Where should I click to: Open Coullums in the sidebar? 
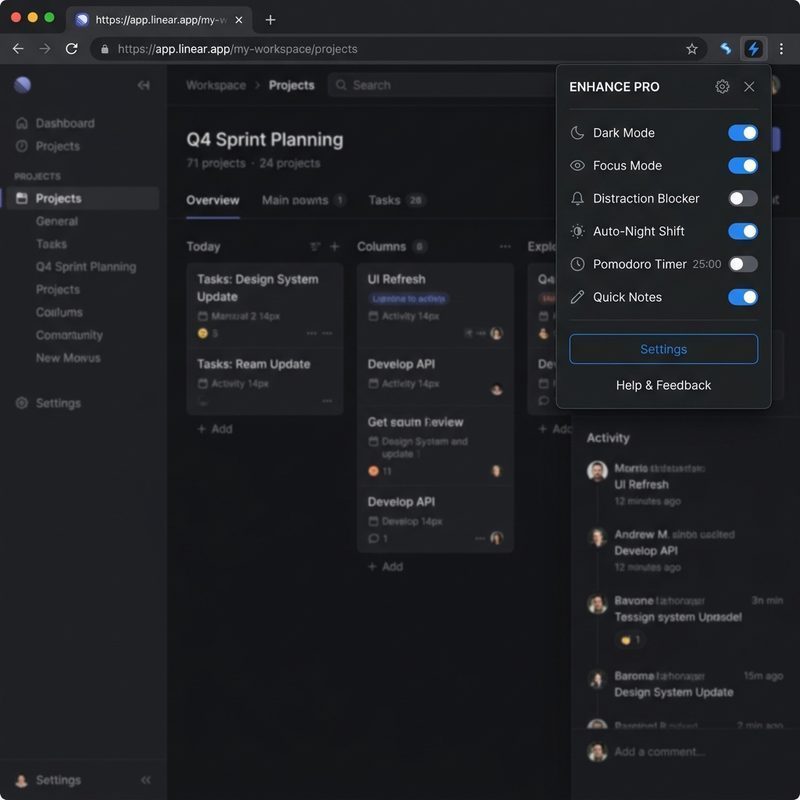[59, 312]
